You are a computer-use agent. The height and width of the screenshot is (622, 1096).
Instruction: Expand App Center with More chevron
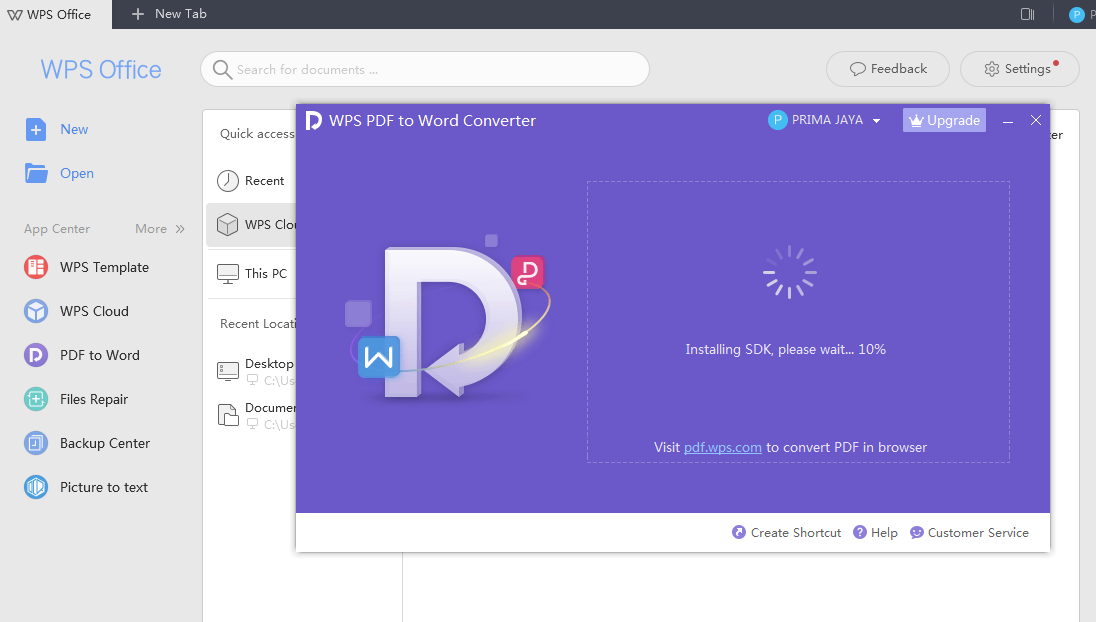[x=180, y=229]
